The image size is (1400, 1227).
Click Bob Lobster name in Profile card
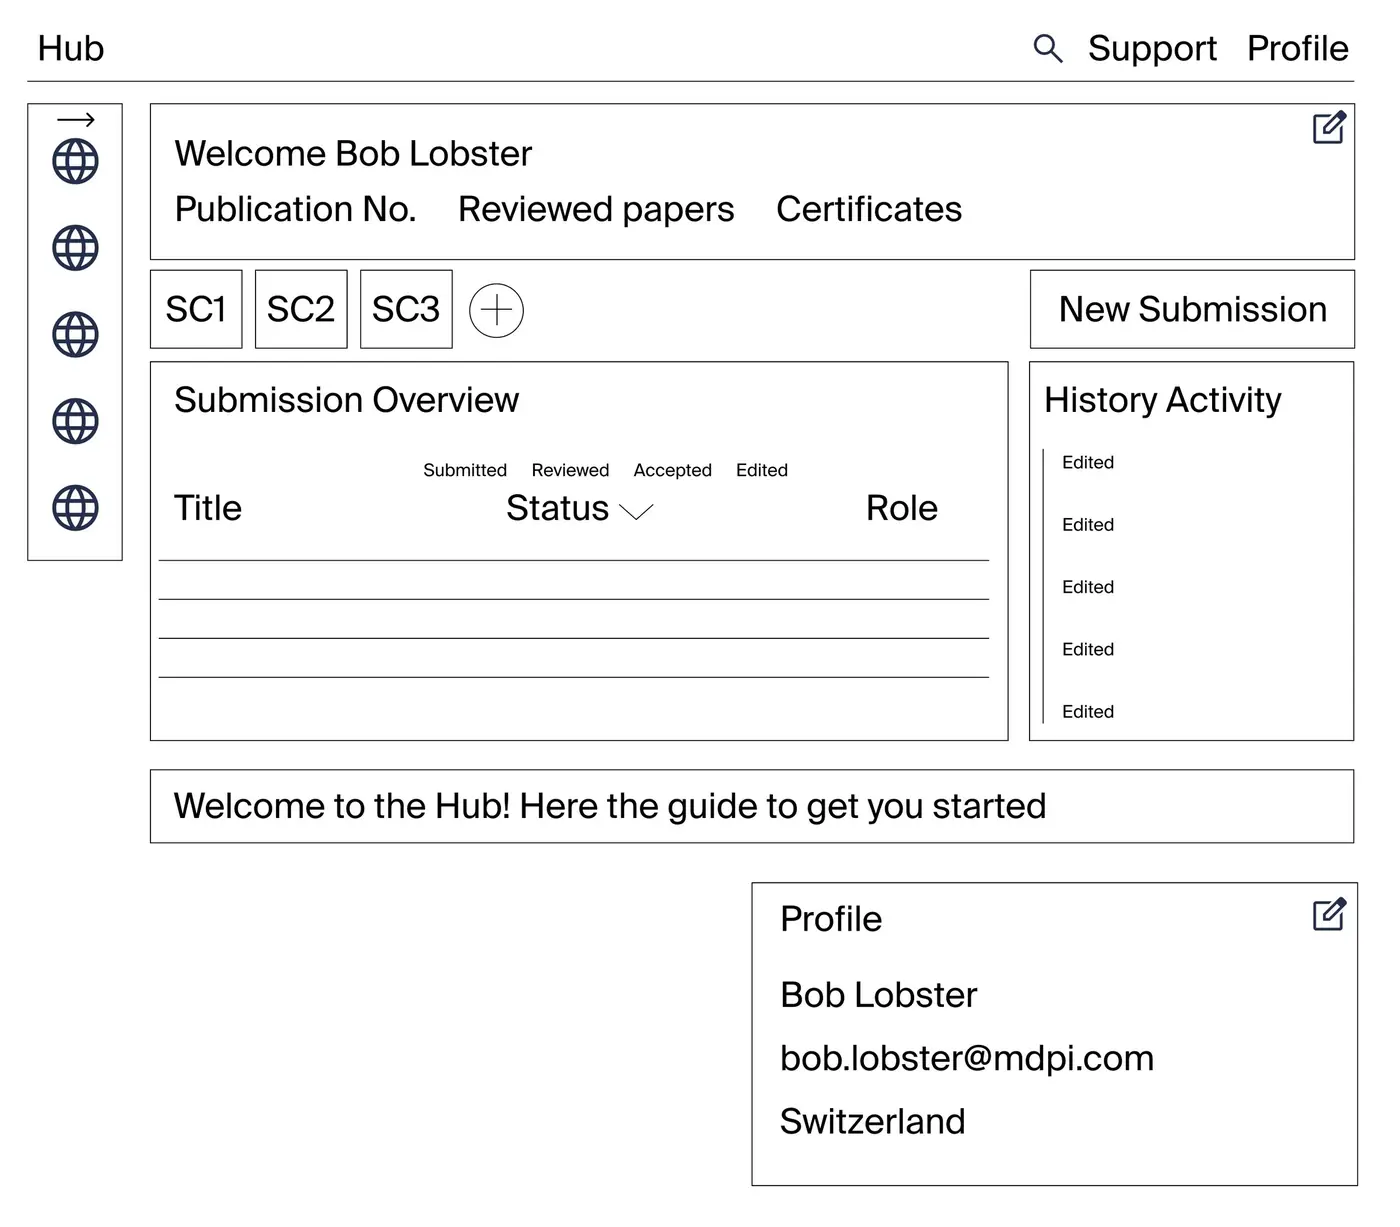pyautogui.click(x=879, y=995)
